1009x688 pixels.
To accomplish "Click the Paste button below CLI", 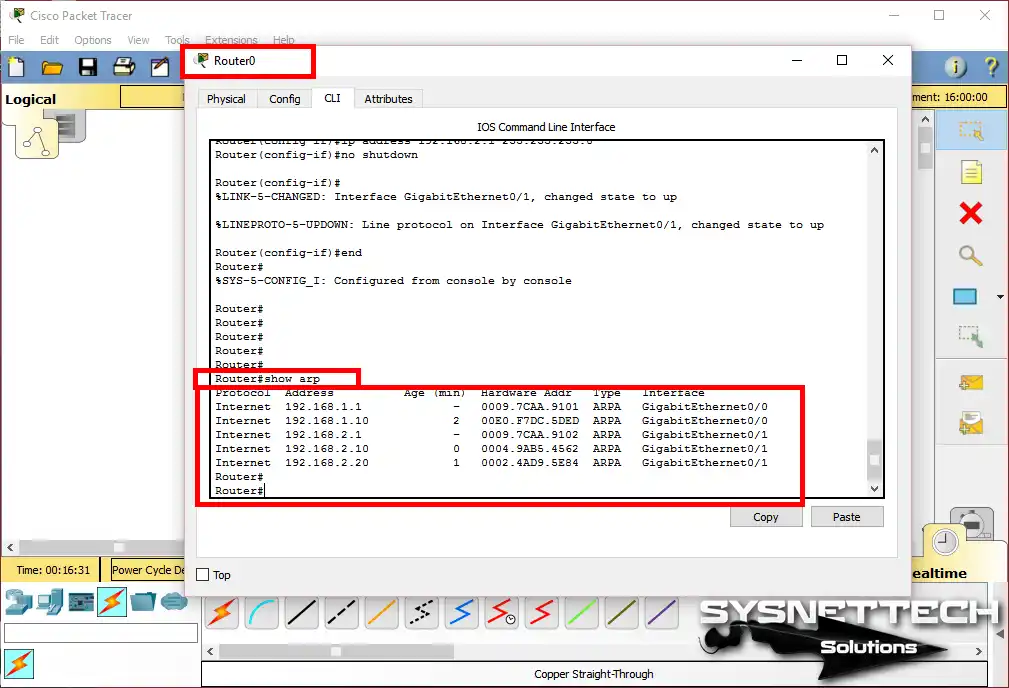I will (x=847, y=517).
